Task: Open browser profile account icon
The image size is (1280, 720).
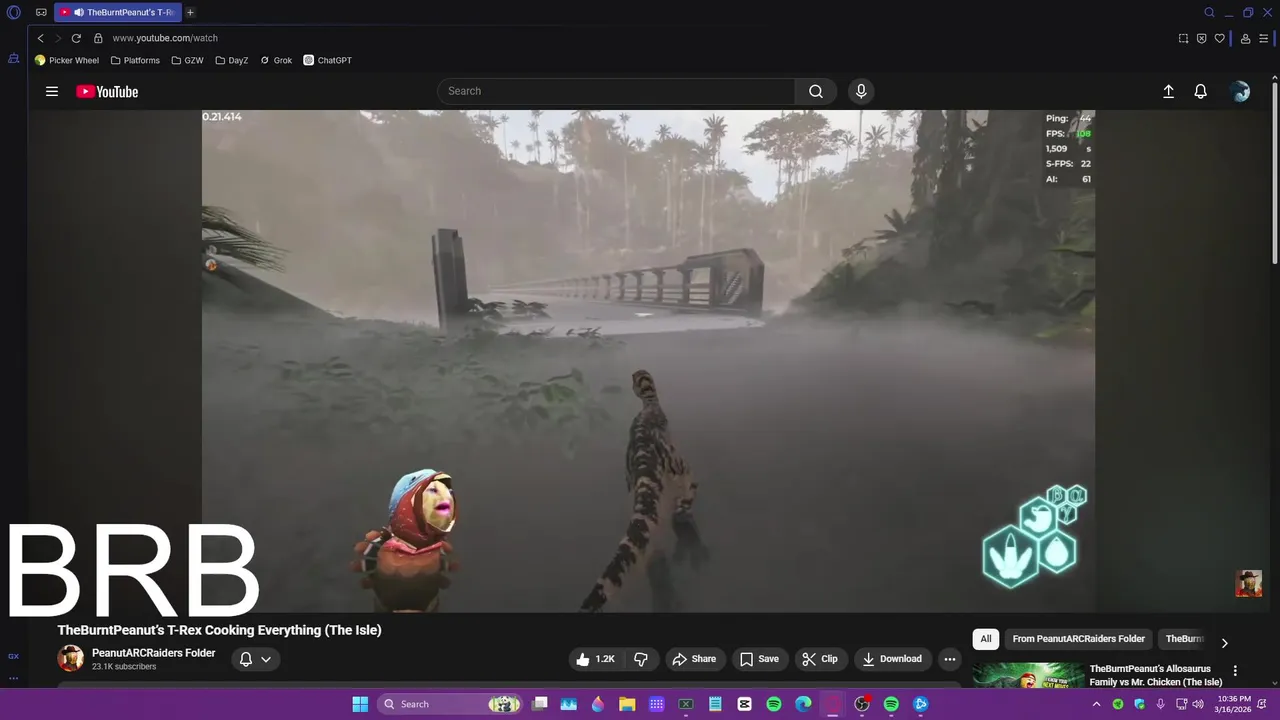Action: (x=1245, y=38)
